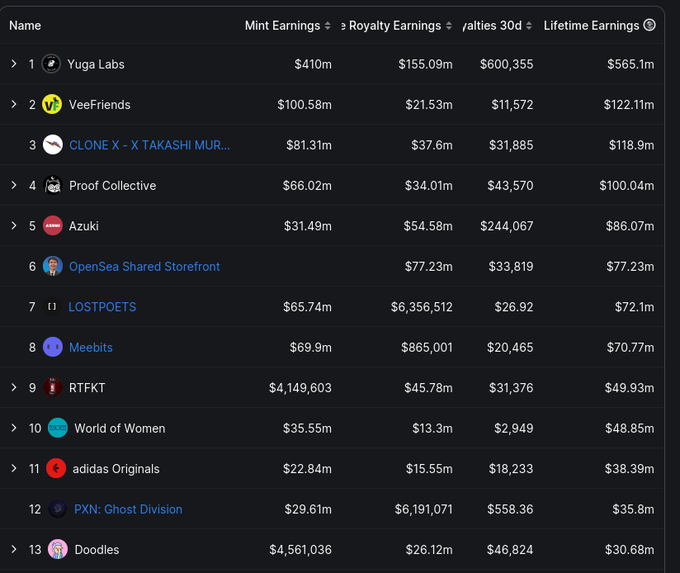Click Yuga Labs' $410m mint earnings
Image resolution: width=680 pixels, height=573 pixels.
coord(313,64)
